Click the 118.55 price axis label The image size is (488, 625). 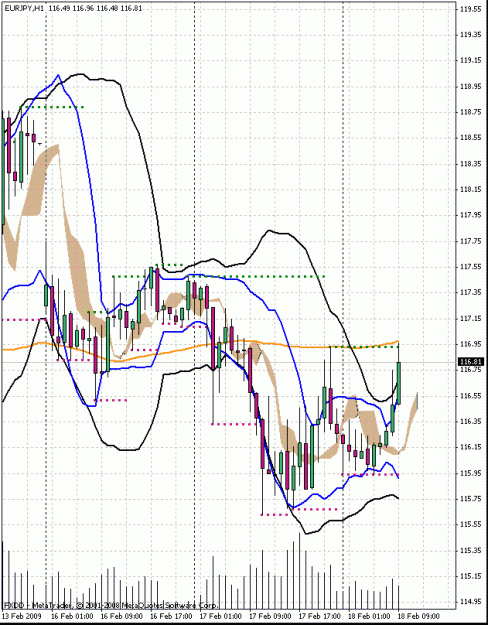click(470, 138)
